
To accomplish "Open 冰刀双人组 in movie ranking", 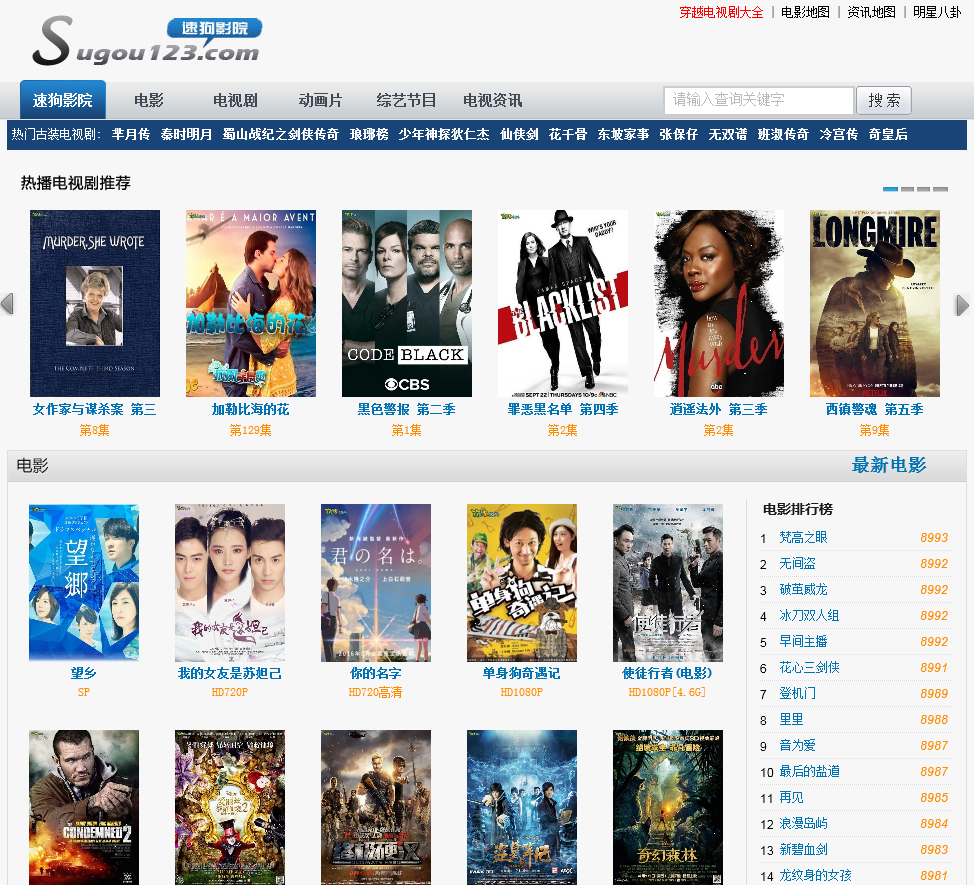I will [809, 616].
